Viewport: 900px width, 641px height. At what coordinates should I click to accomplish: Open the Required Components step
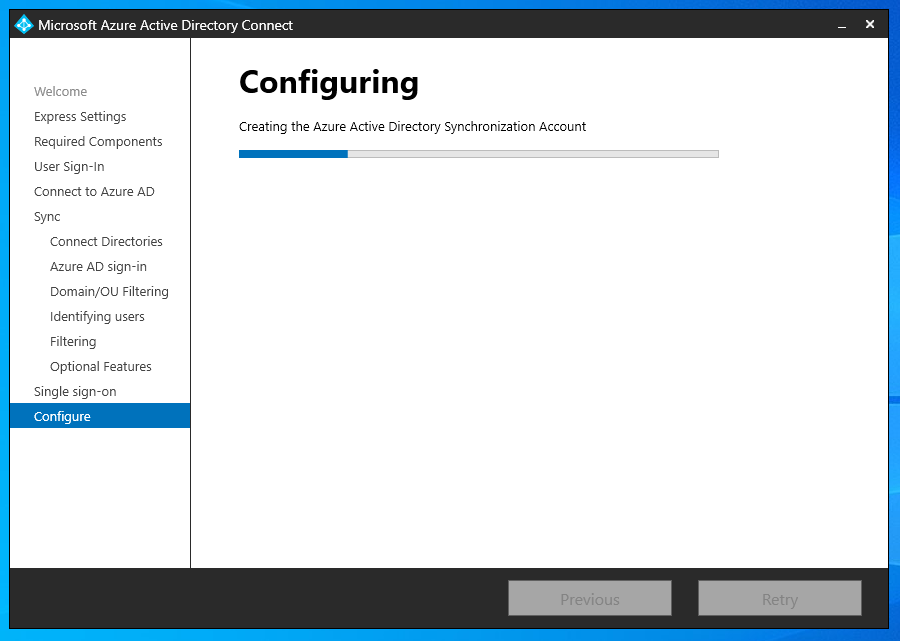pos(98,142)
